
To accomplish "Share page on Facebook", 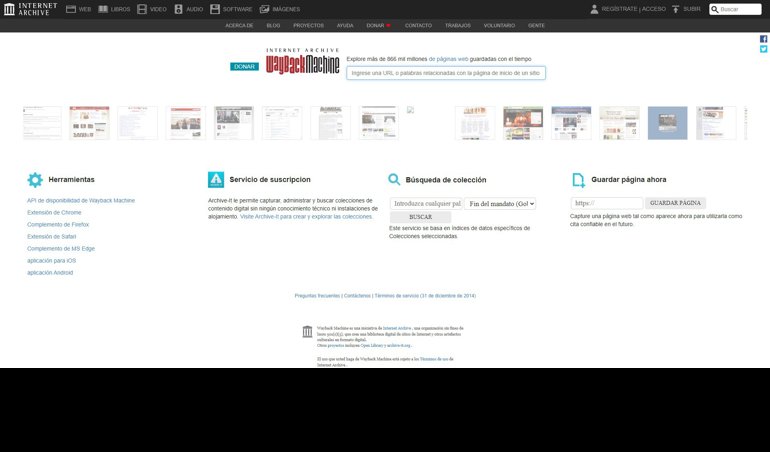I will tap(764, 39).
